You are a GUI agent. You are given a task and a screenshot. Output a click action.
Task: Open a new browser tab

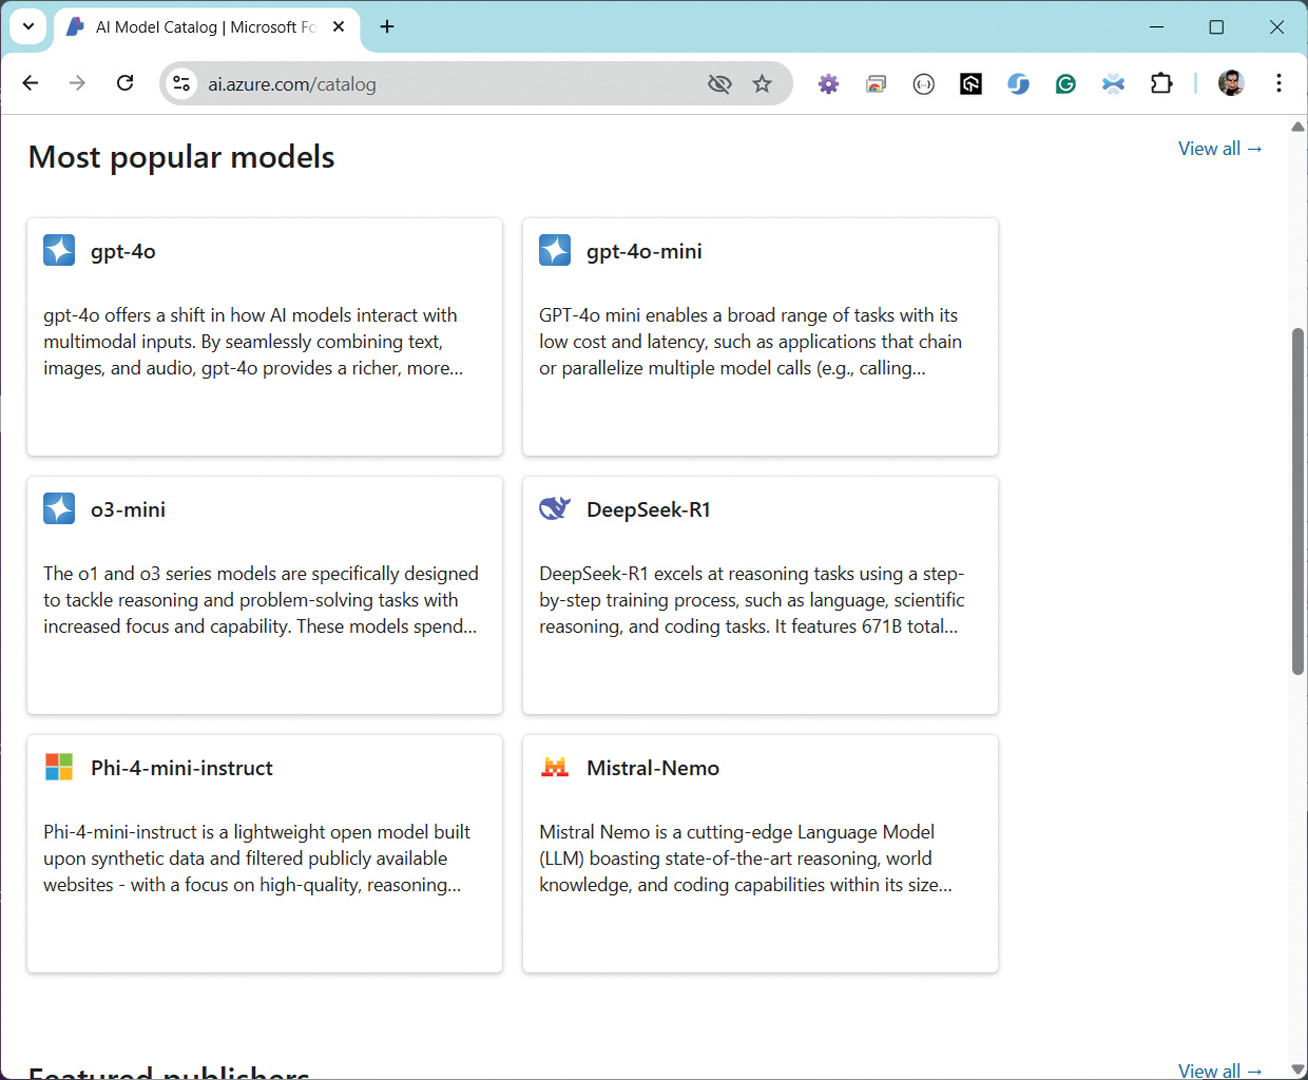click(387, 27)
